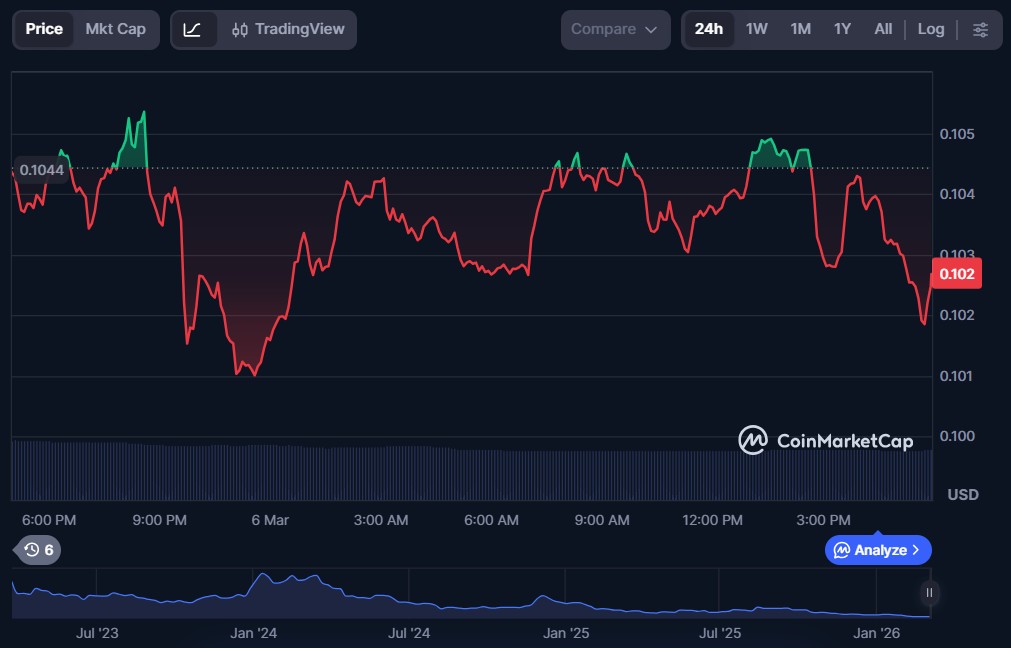Open the price alert history with 6 entries
This screenshot has width=1011, height=648.
point(36,550)
